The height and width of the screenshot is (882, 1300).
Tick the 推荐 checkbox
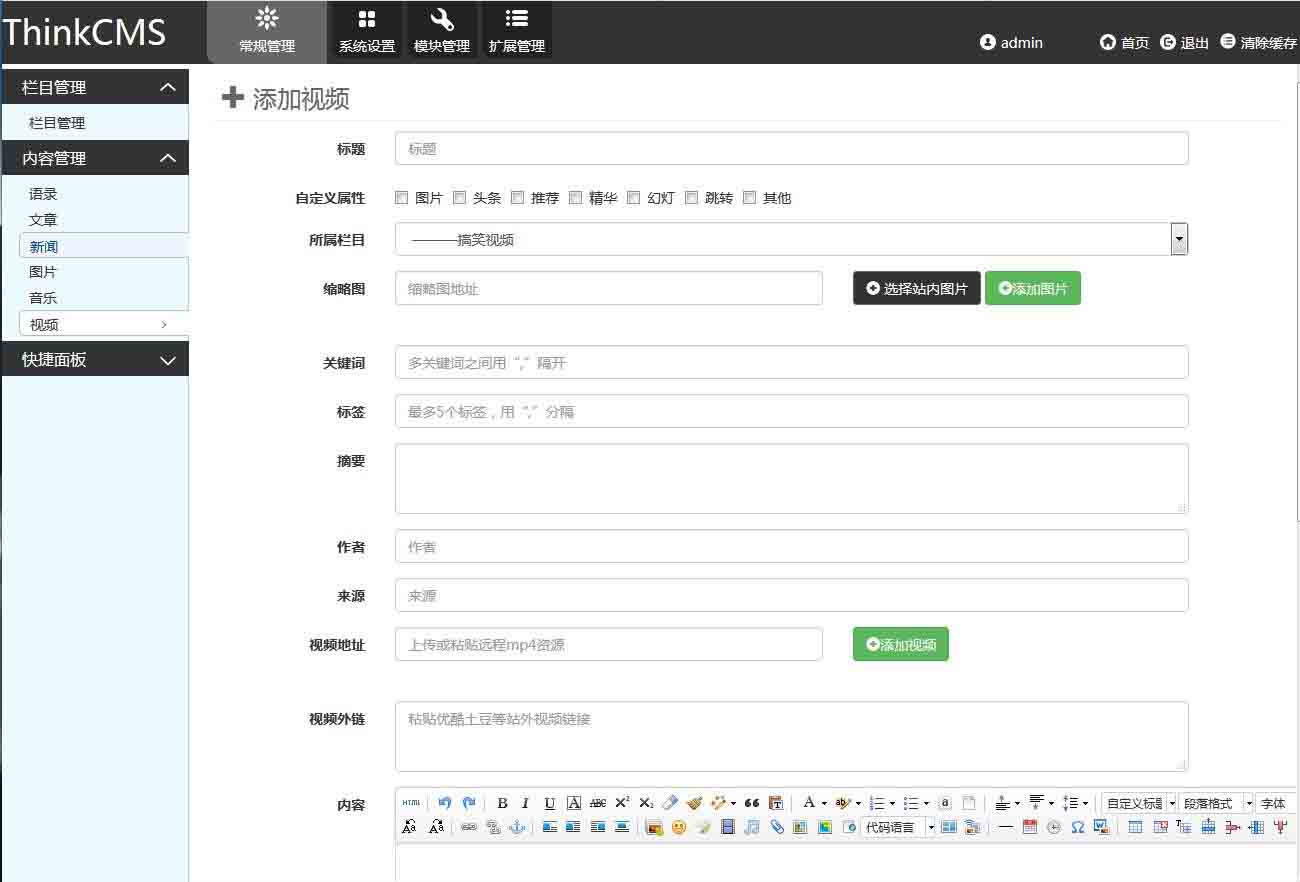517,198
